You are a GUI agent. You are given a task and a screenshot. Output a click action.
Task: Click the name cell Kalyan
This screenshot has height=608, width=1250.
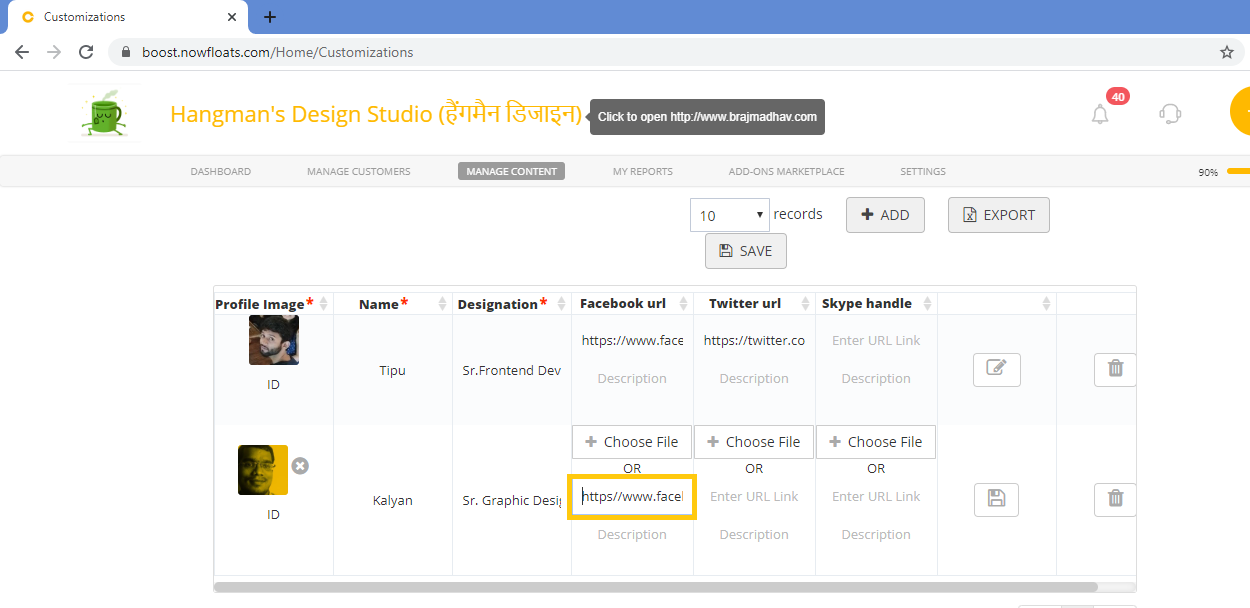(x=392, y=500)
